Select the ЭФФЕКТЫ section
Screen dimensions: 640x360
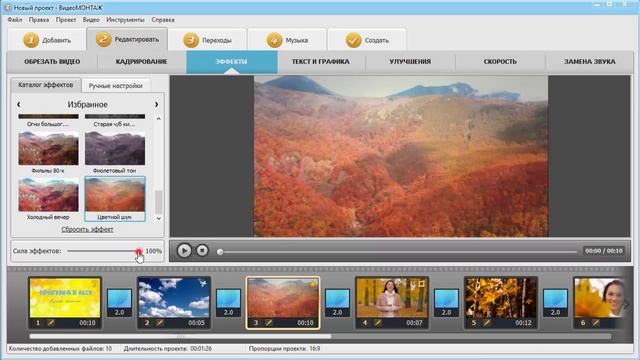pyautogui.click(x=232, y=62)
